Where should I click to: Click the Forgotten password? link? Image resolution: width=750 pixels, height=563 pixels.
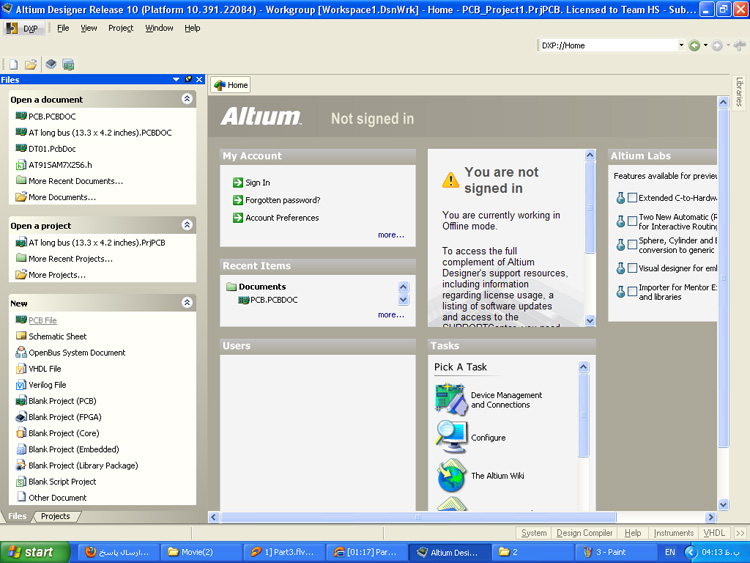point(283,200)
